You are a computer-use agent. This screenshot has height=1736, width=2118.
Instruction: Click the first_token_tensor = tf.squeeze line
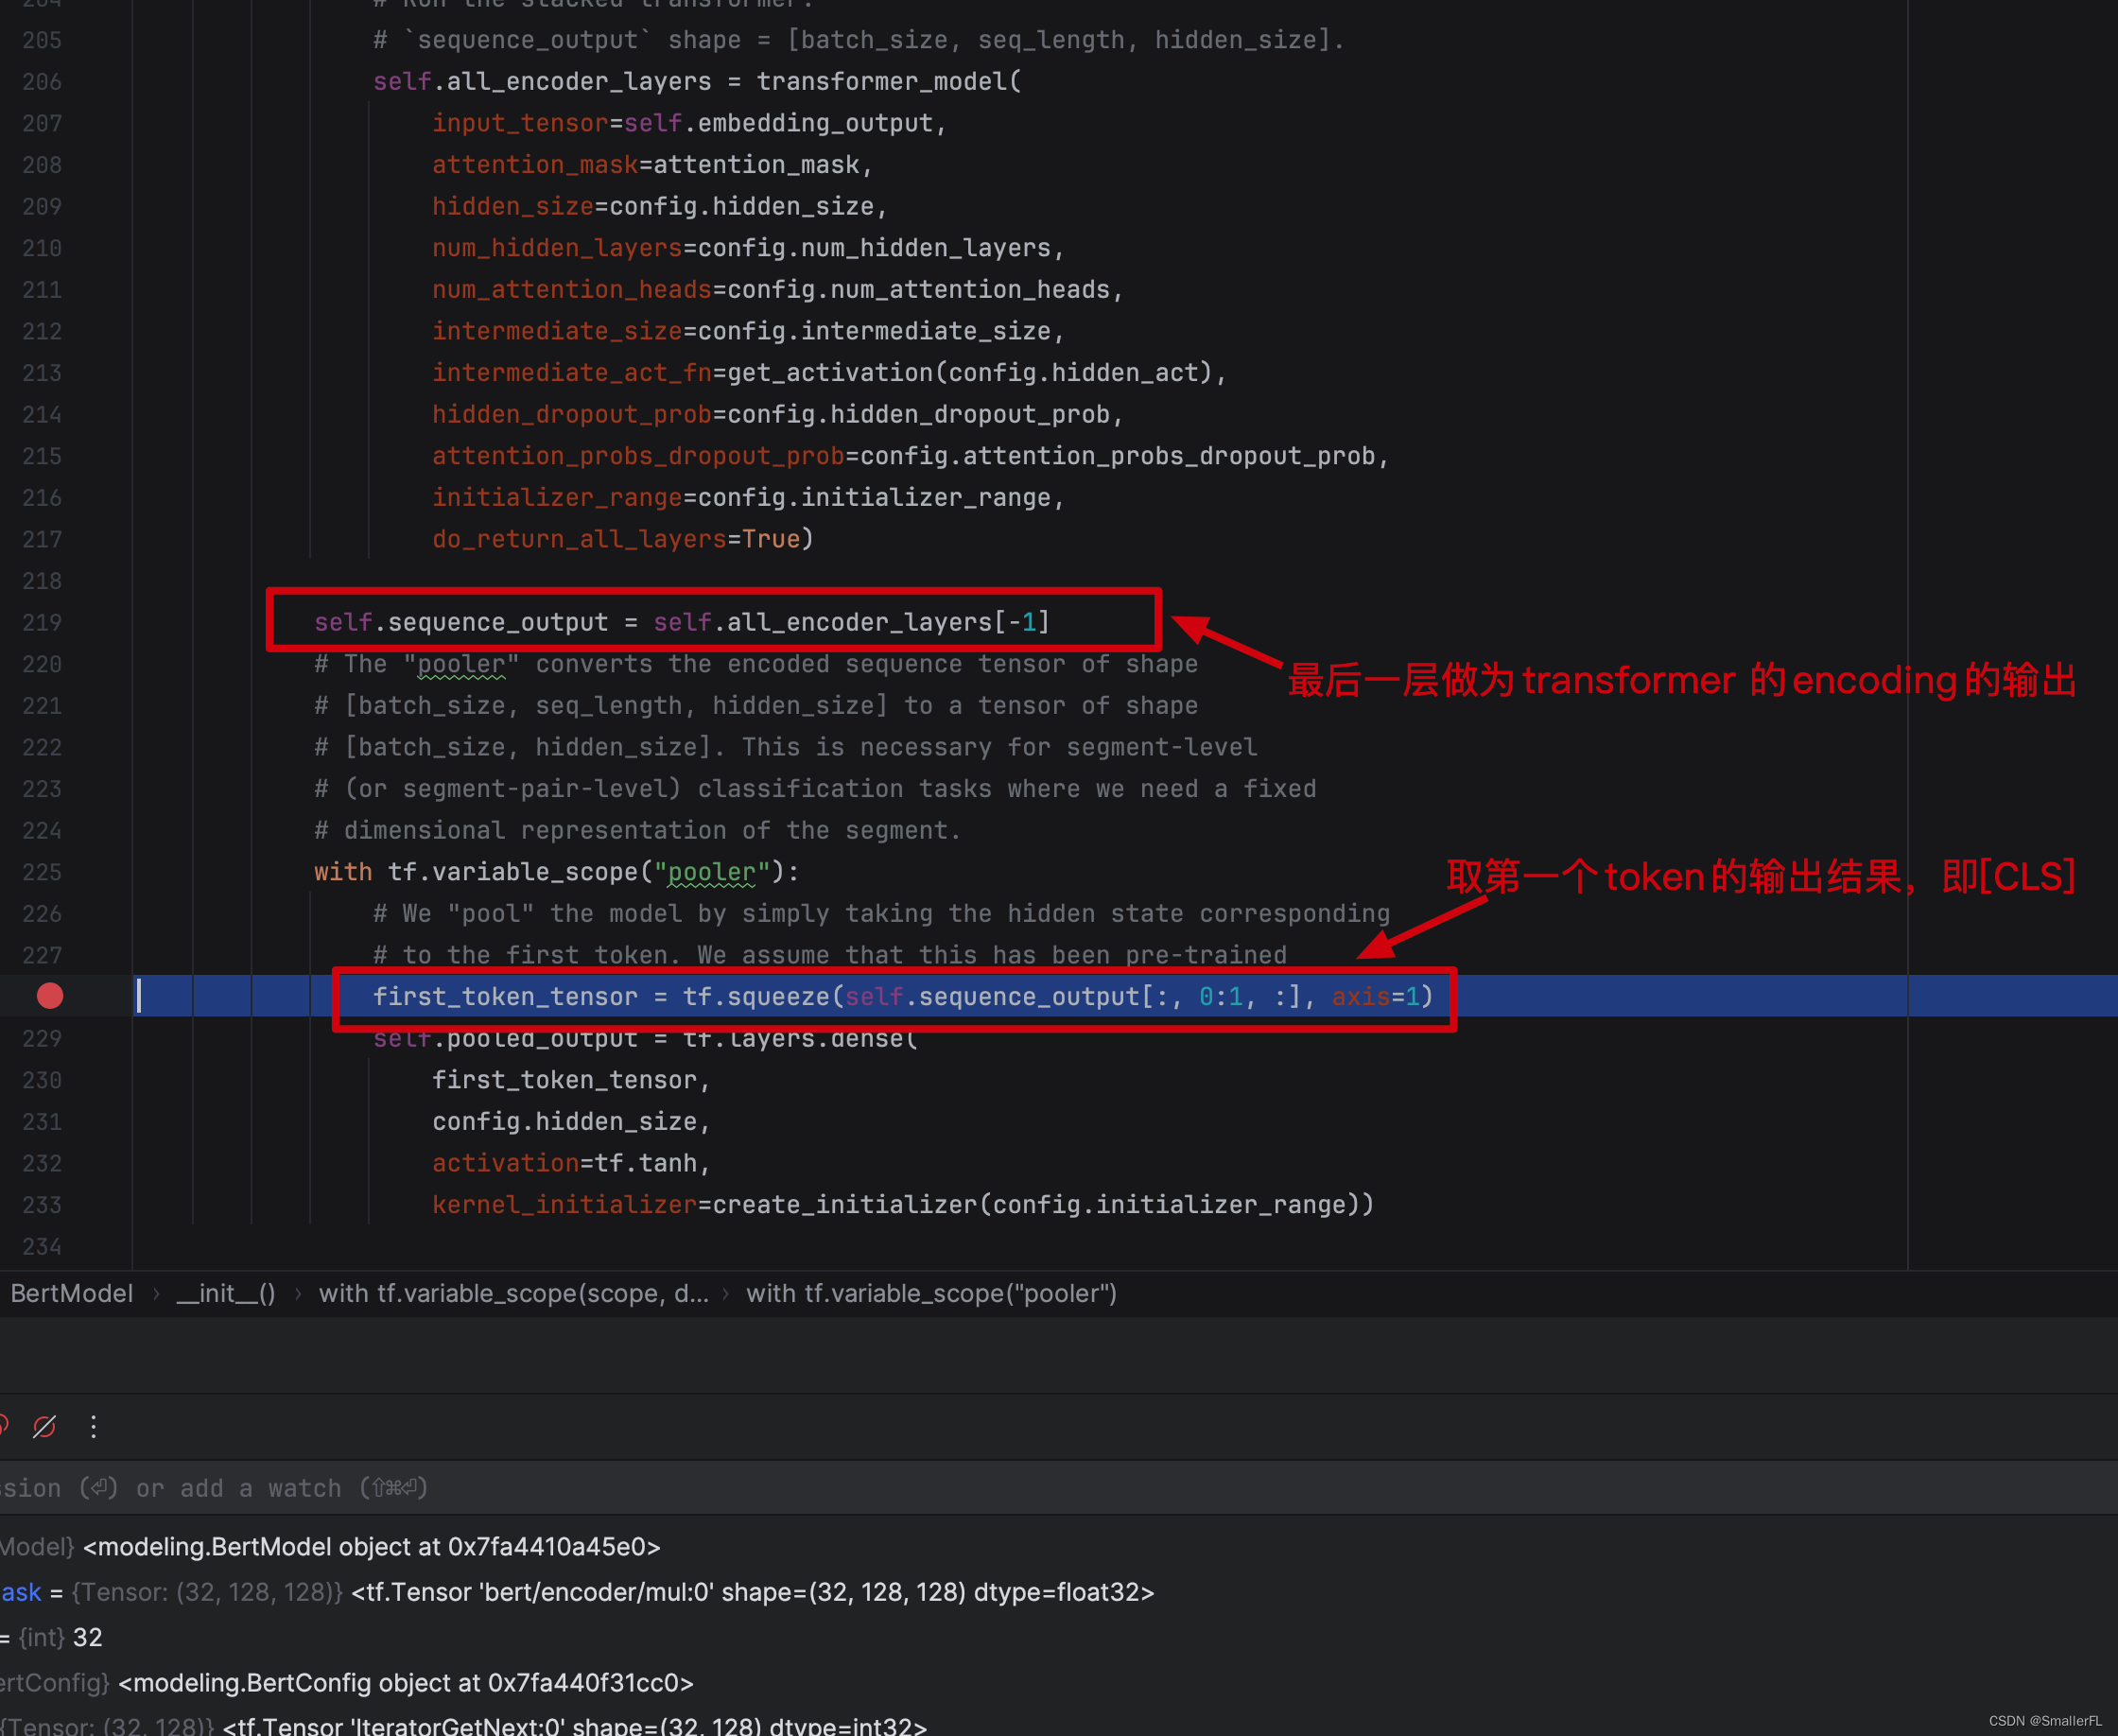pos(903,996)
